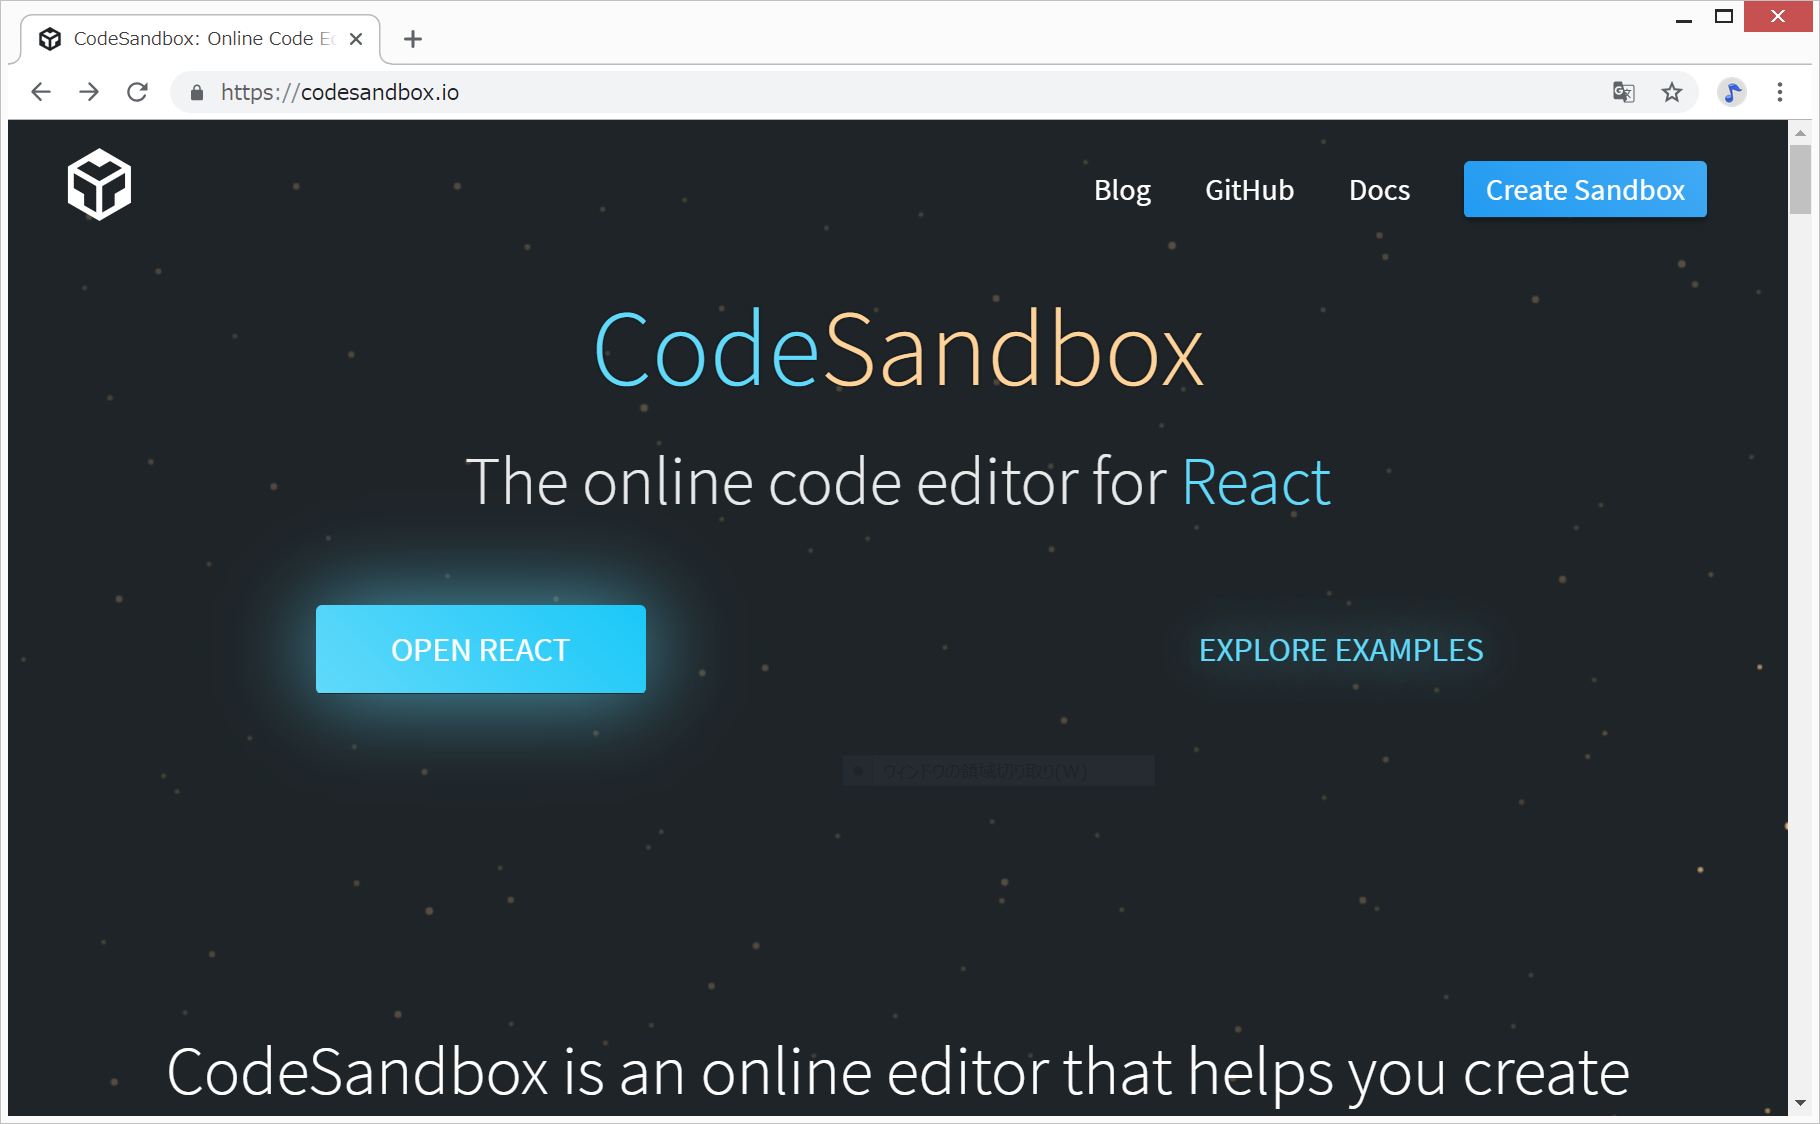This screenshot has height=1124, width=1820.
Task: Bookmark this page with the star icon
Action: pos(1671,92)
